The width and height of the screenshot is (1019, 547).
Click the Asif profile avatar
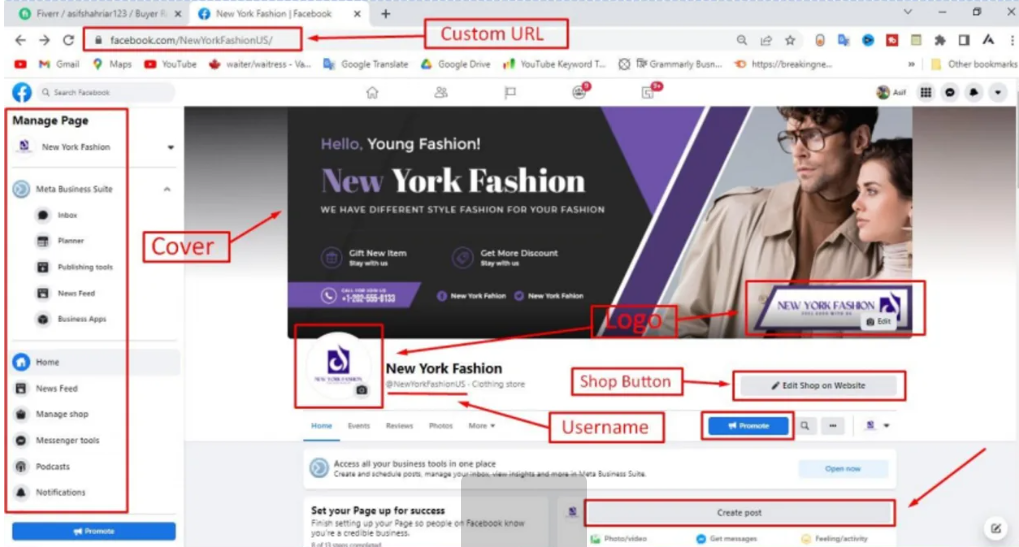point(883,93)
